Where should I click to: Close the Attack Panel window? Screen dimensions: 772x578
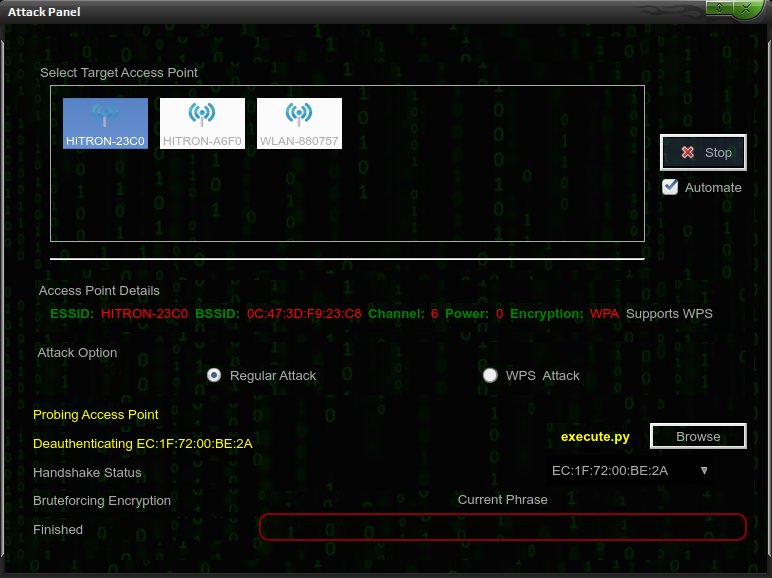point(747,7)
